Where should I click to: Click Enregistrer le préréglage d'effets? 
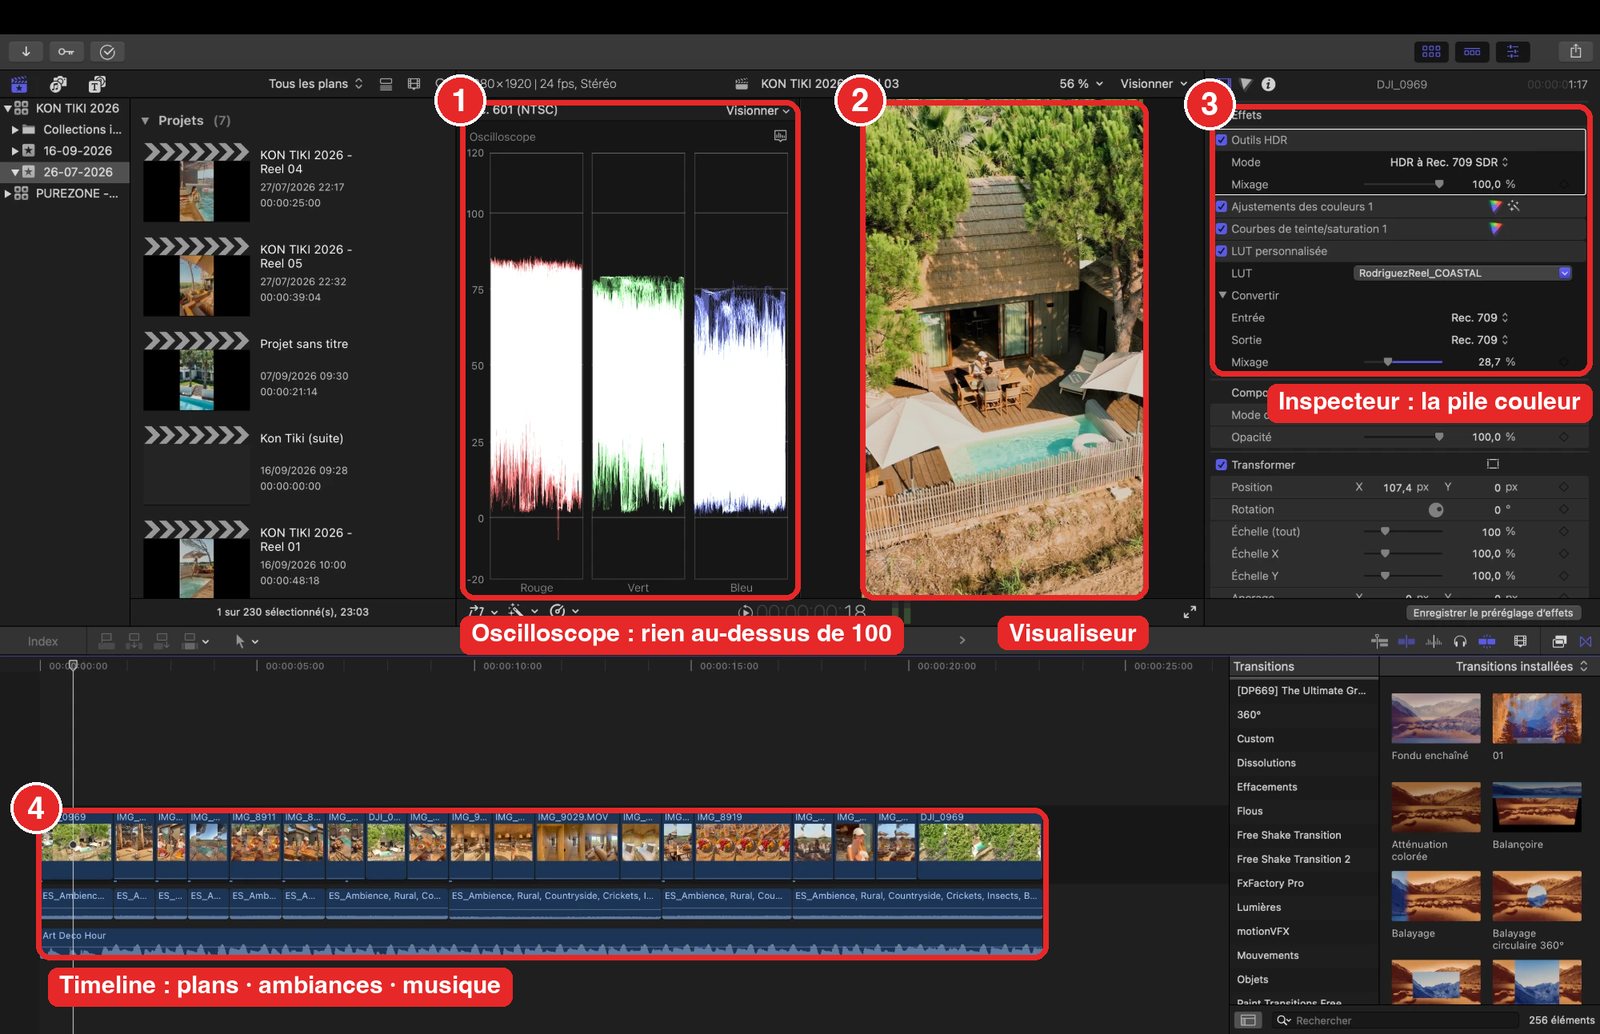point(1493,613)
